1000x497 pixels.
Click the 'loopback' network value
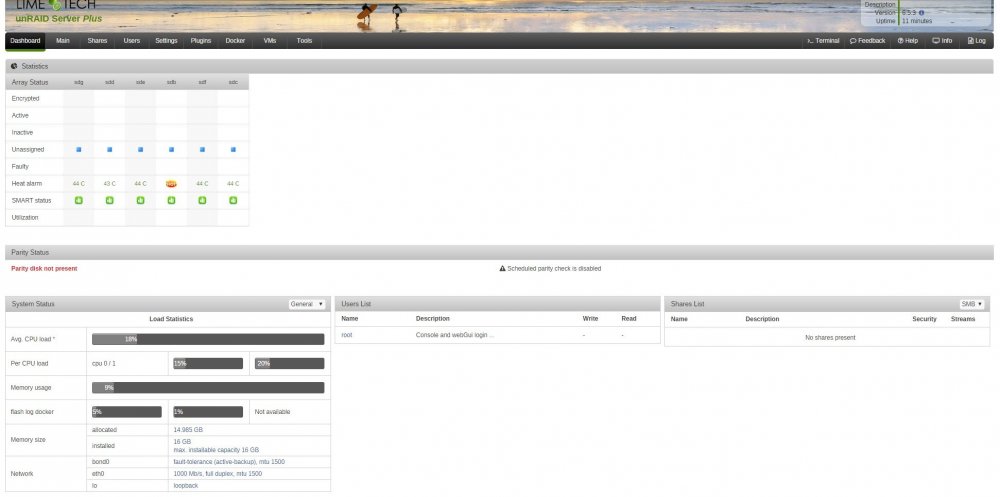[x=186, y=486]
